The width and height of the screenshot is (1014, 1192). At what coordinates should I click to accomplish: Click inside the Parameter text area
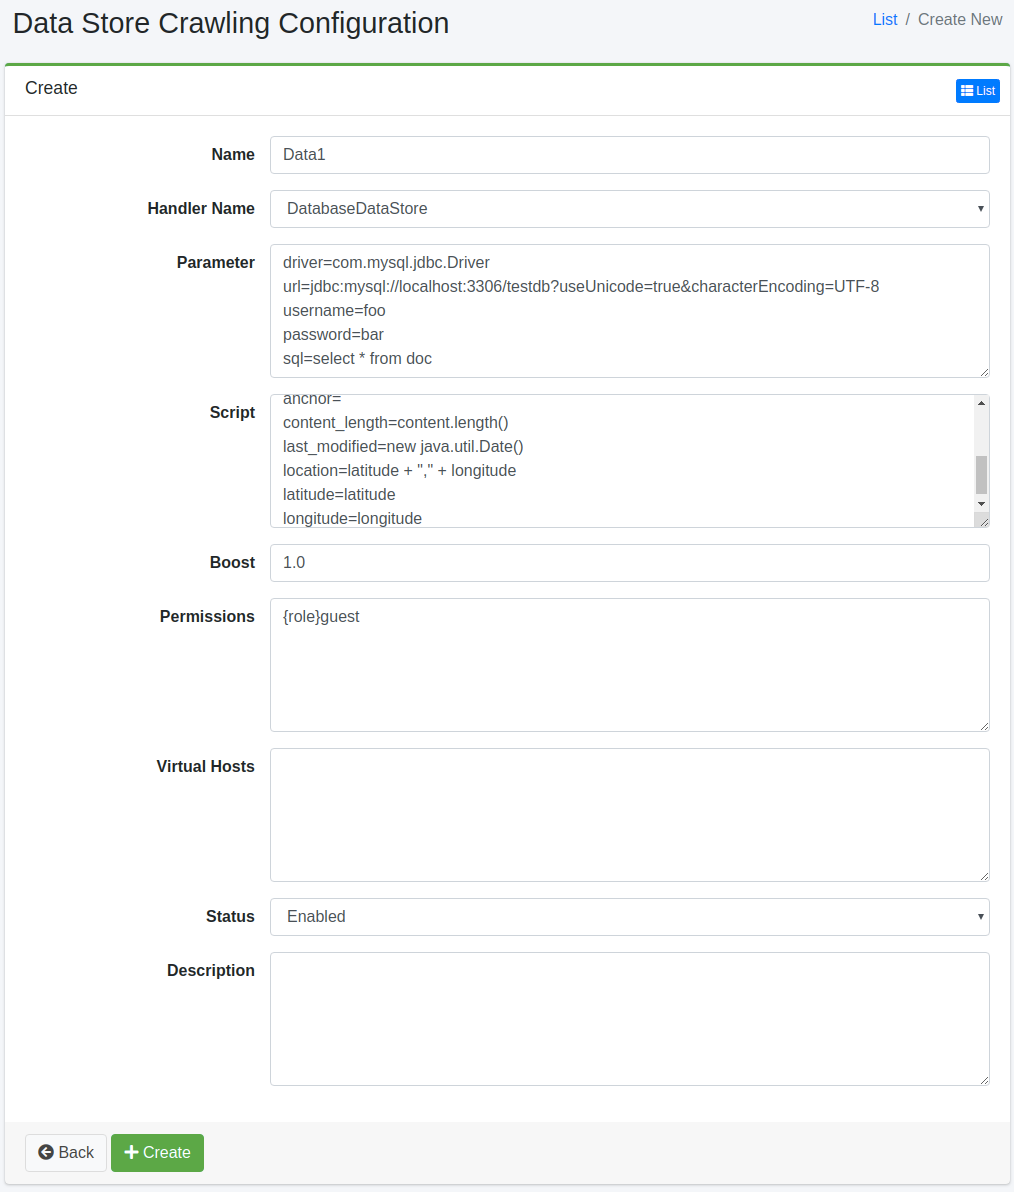(x=629, y=311)
